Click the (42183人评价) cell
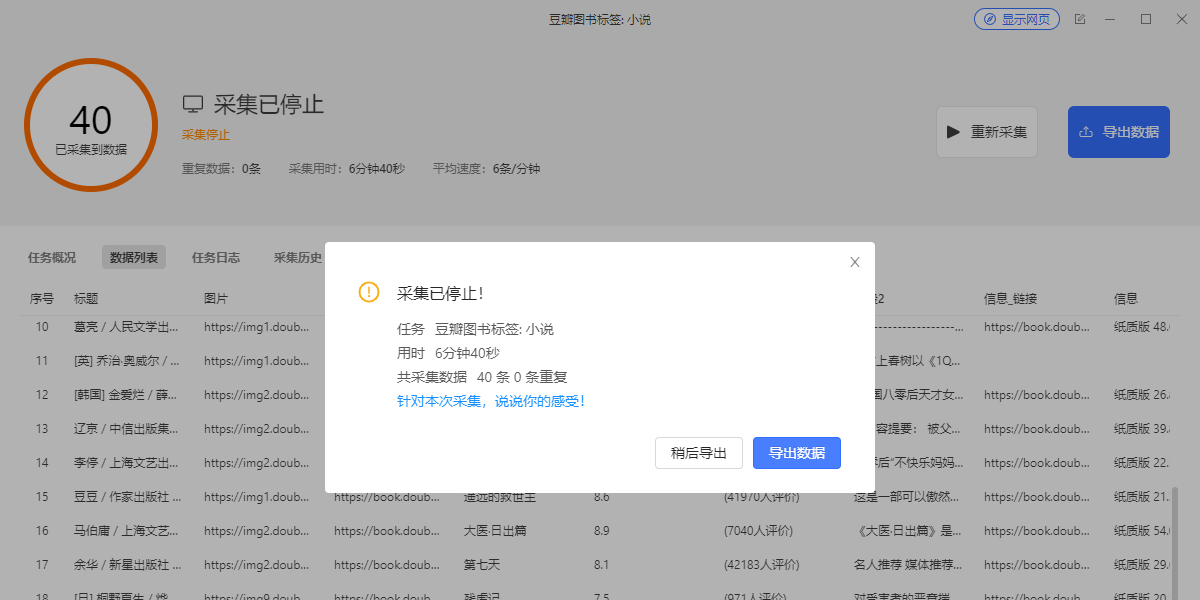1200x600 pixels. (x=762, y=564)
